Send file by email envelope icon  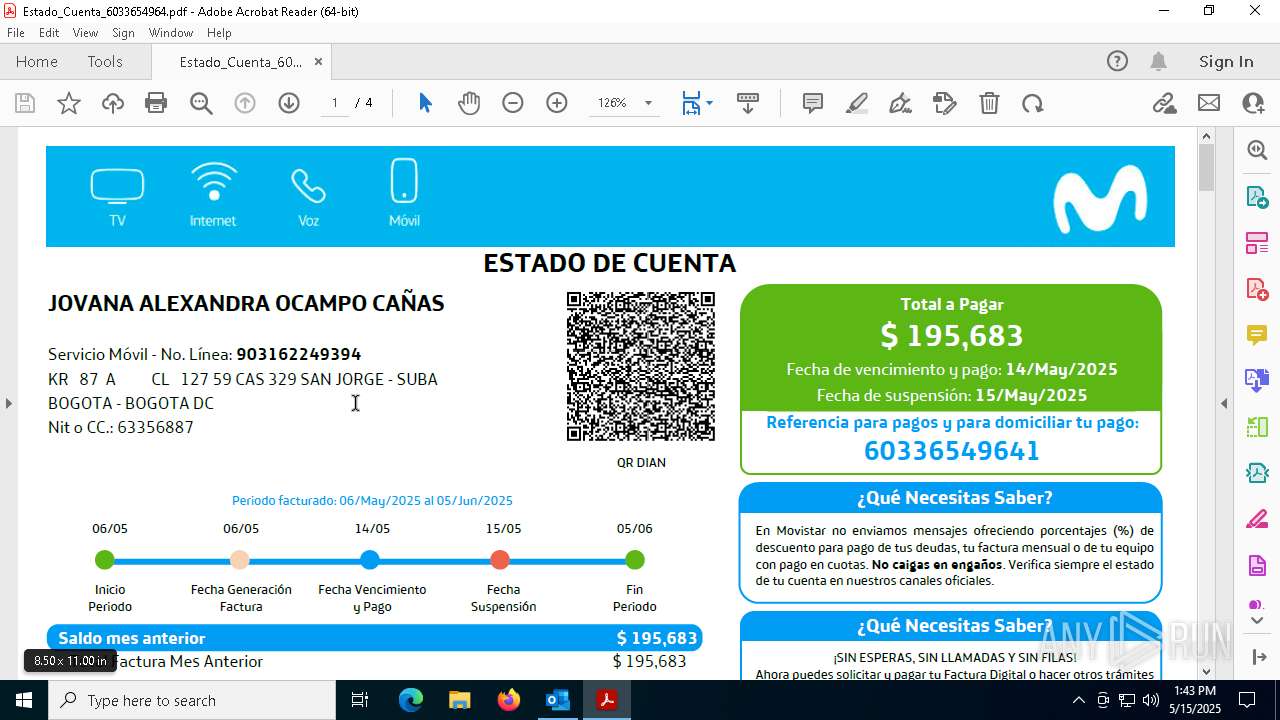coord(1209,103)
